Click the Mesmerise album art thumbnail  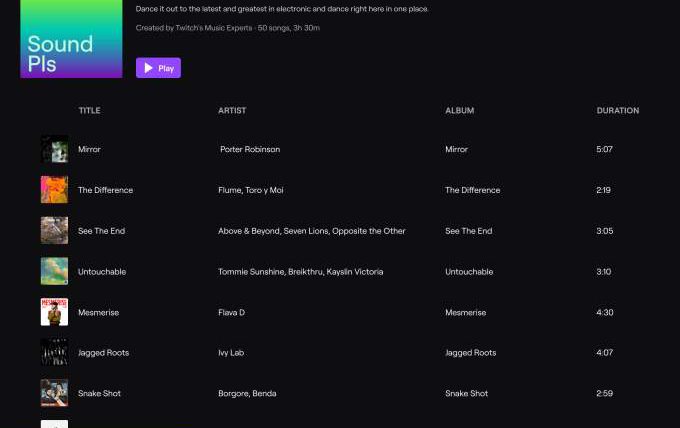click(x=54, y=312)
